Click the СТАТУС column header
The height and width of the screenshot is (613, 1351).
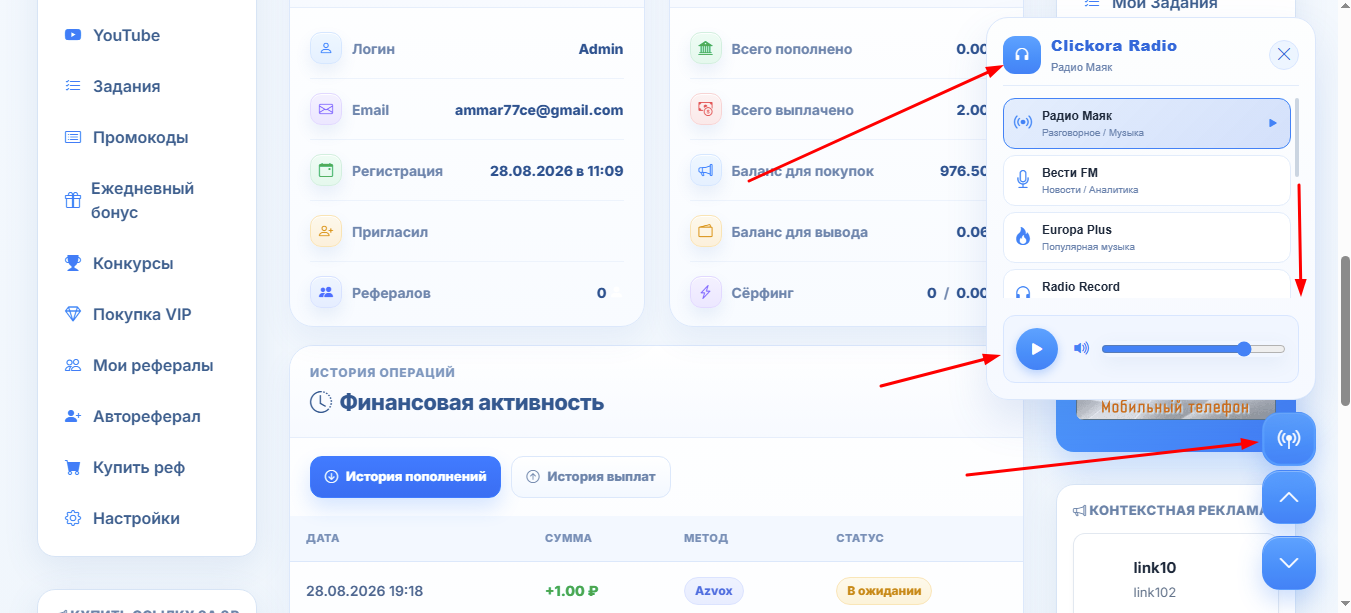(860, 538)
